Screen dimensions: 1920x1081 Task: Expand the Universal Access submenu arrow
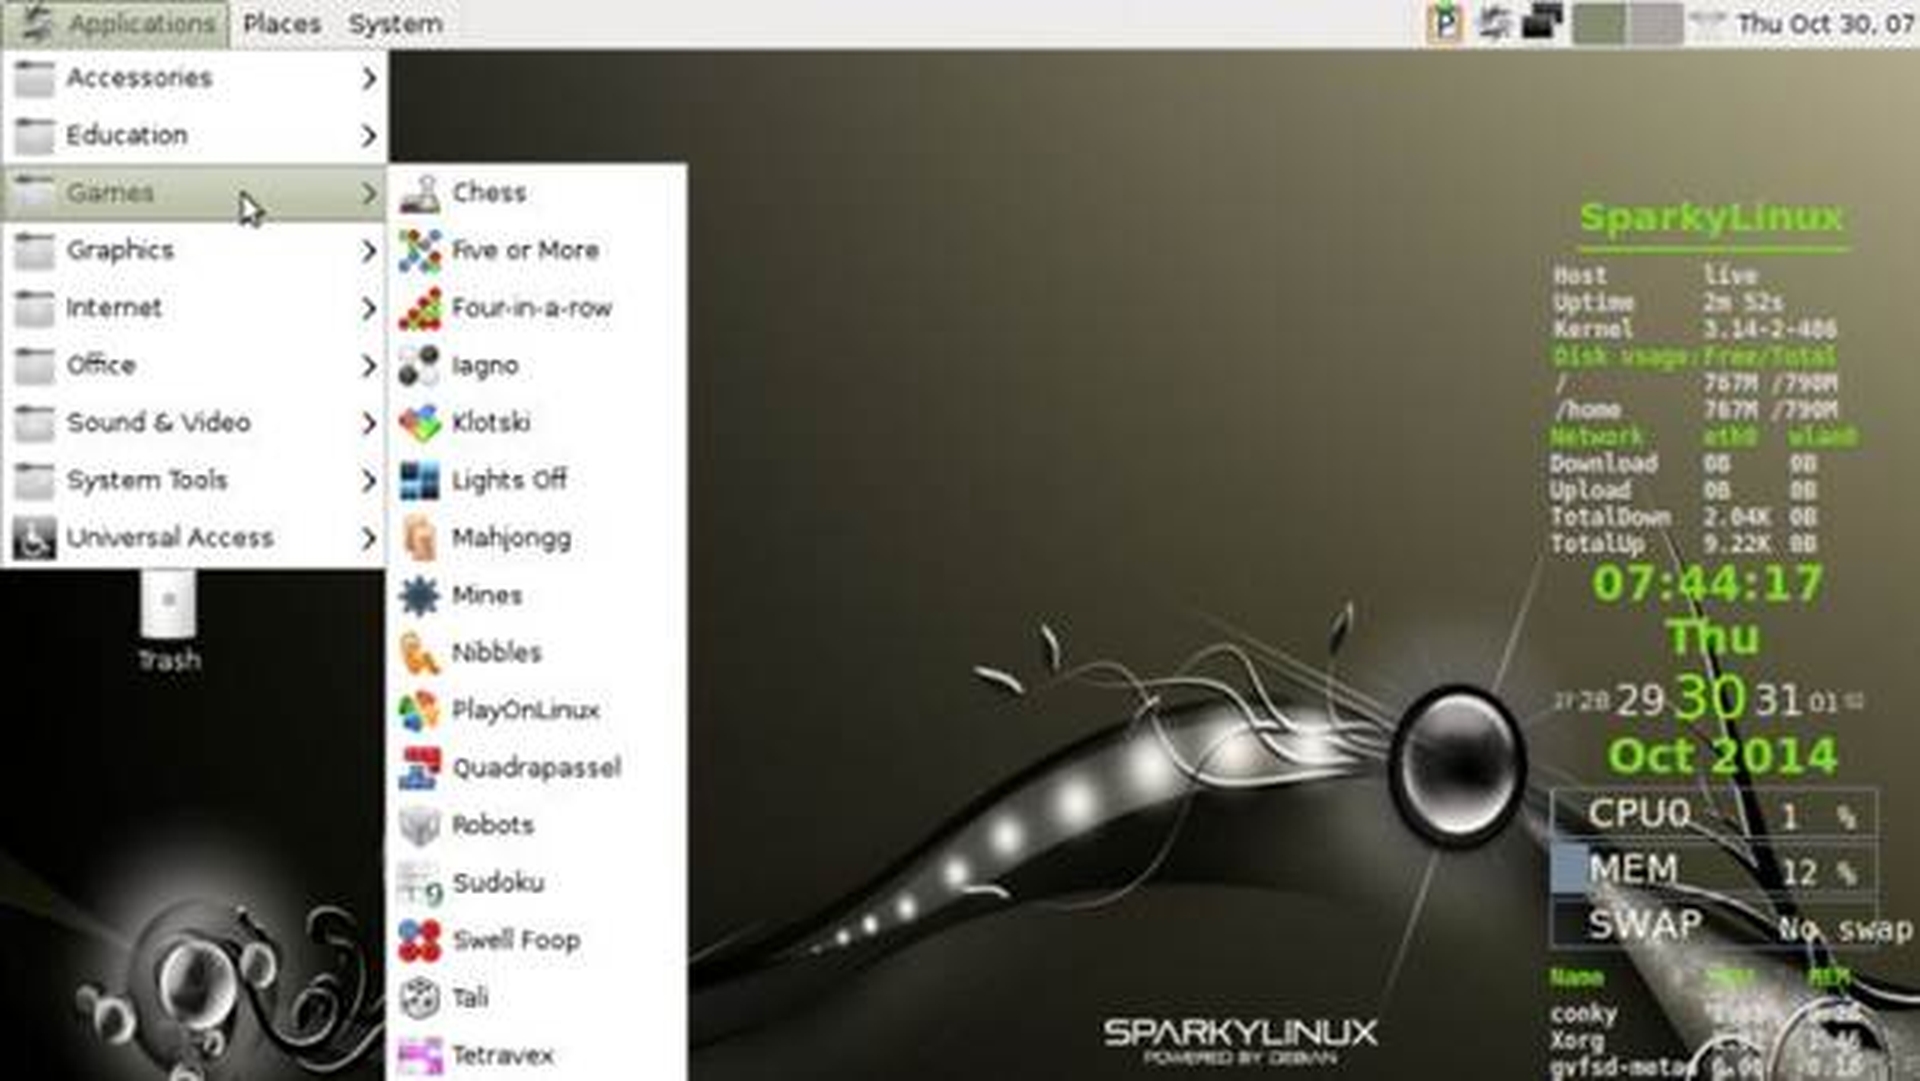(x=369, y=538)
